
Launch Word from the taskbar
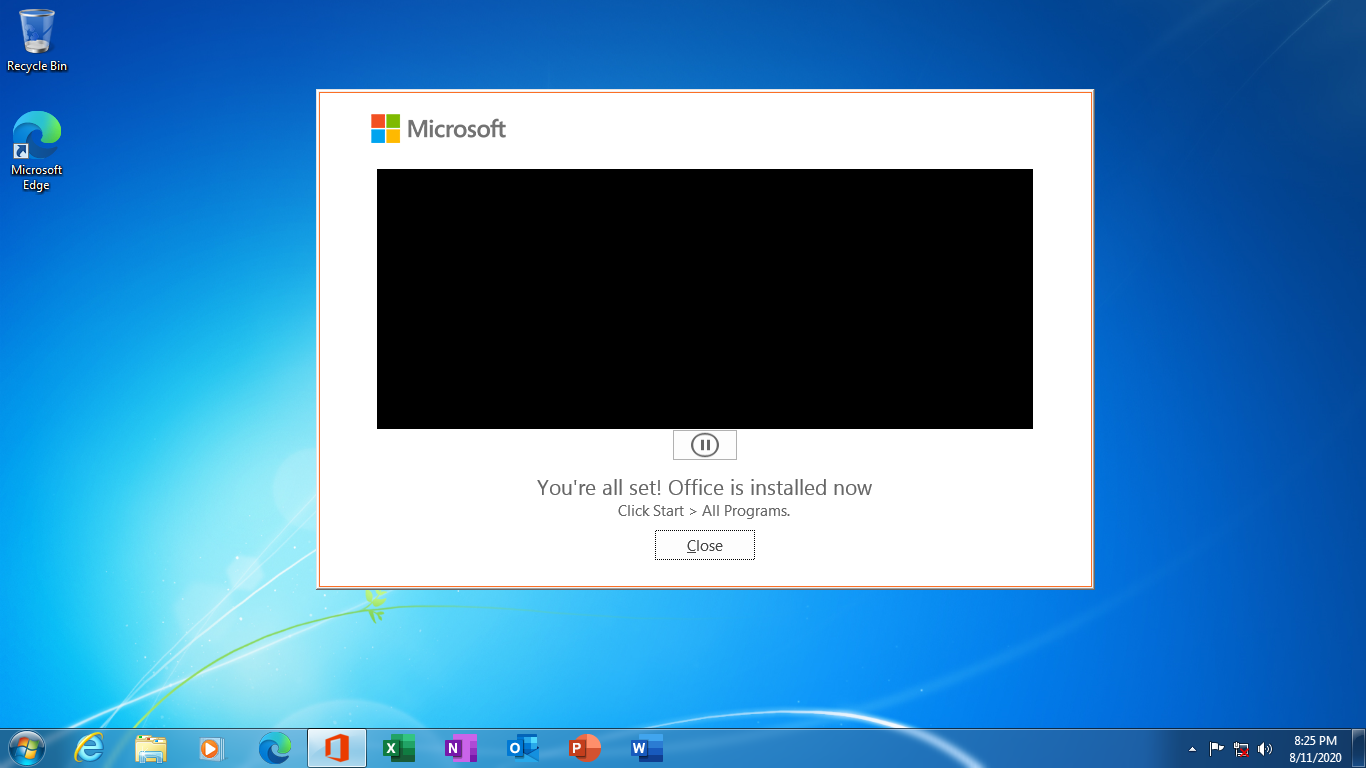646,748
